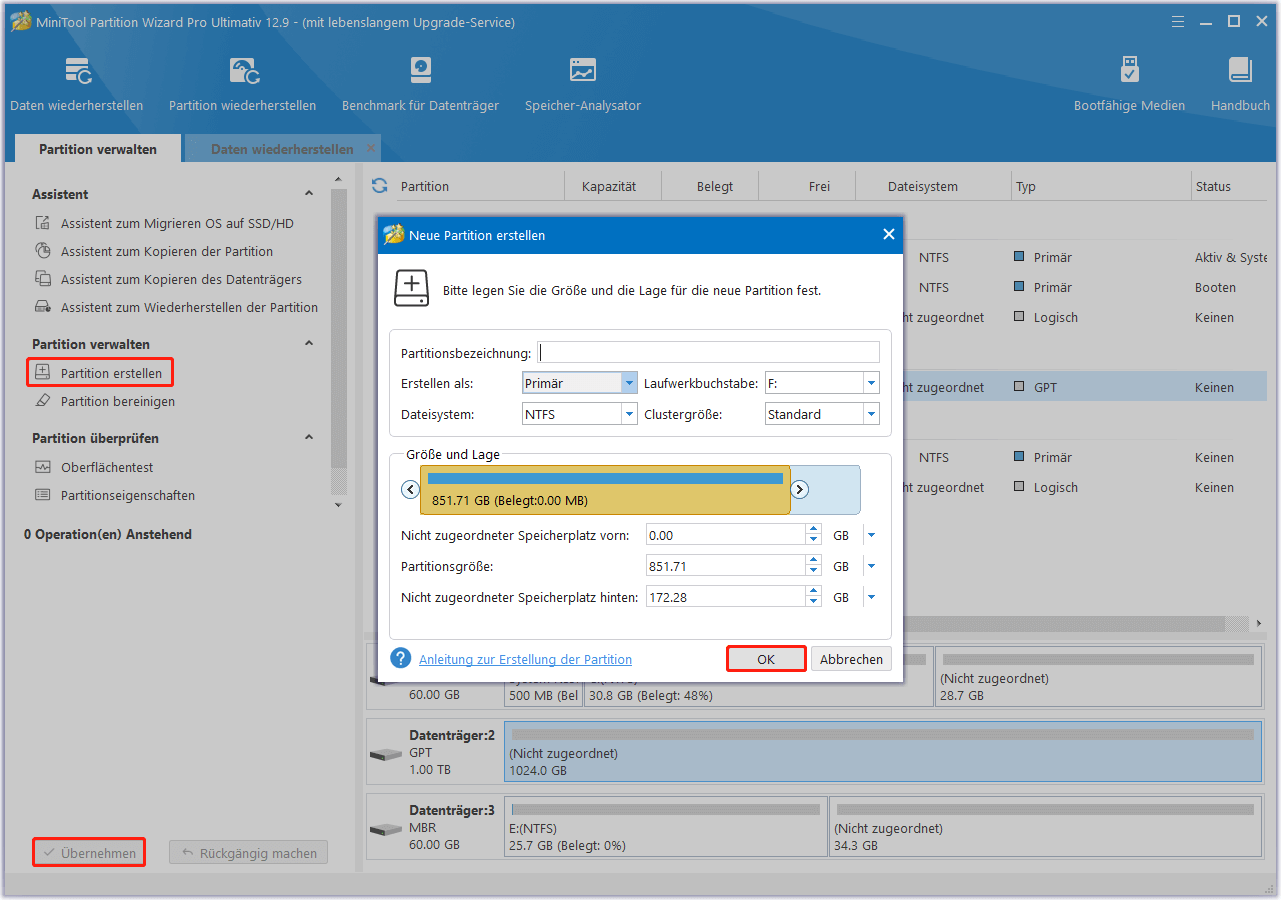Select 1024.0 GB unallocated block on Datenträger:2
Viewport: 1281px width, 901px height.
coord(883,752)
